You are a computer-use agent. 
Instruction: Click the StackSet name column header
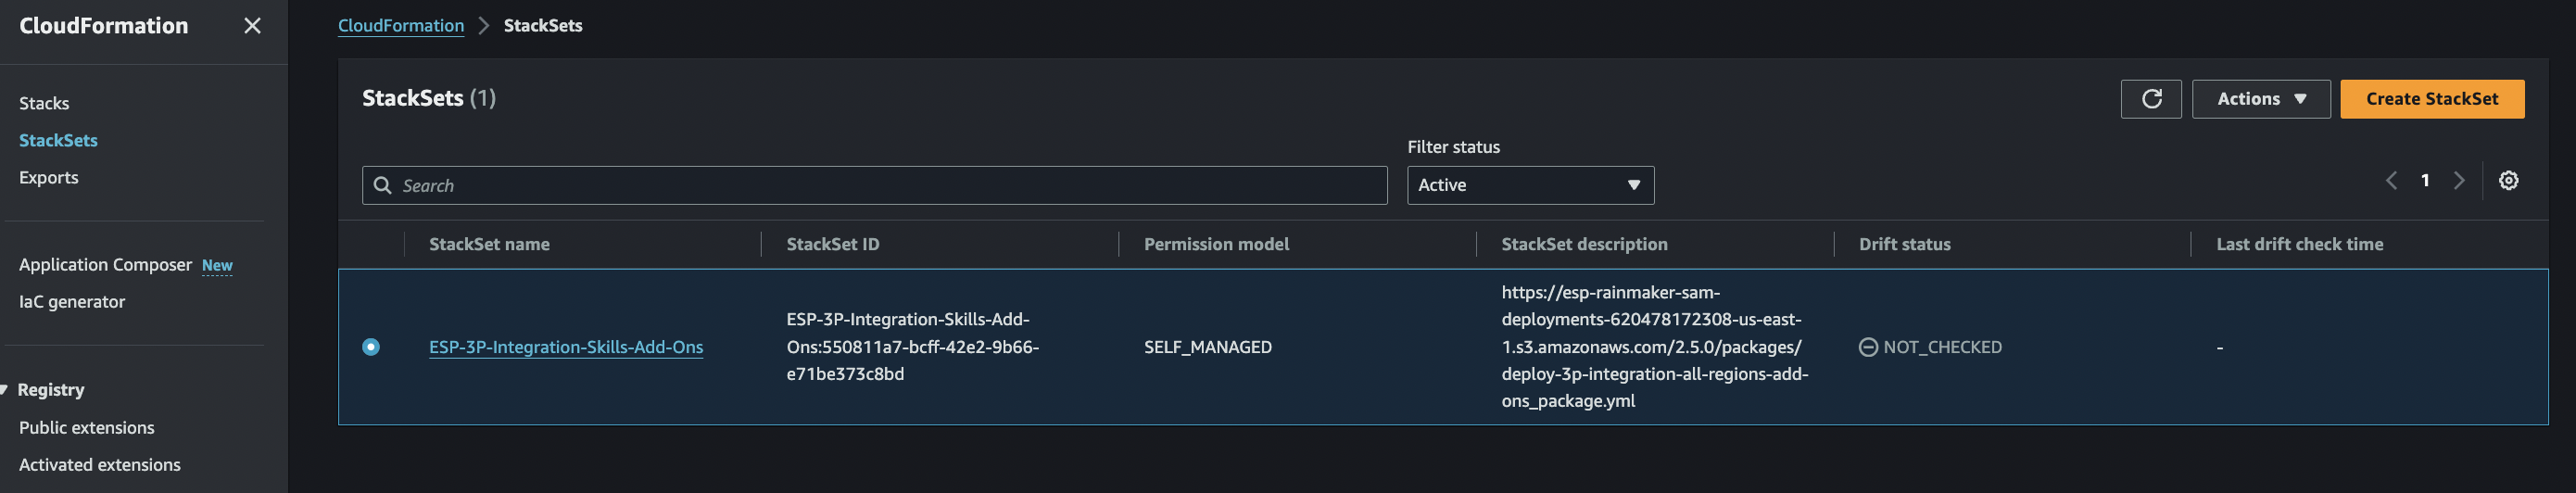pyautogui.click(x=489, y=245)
